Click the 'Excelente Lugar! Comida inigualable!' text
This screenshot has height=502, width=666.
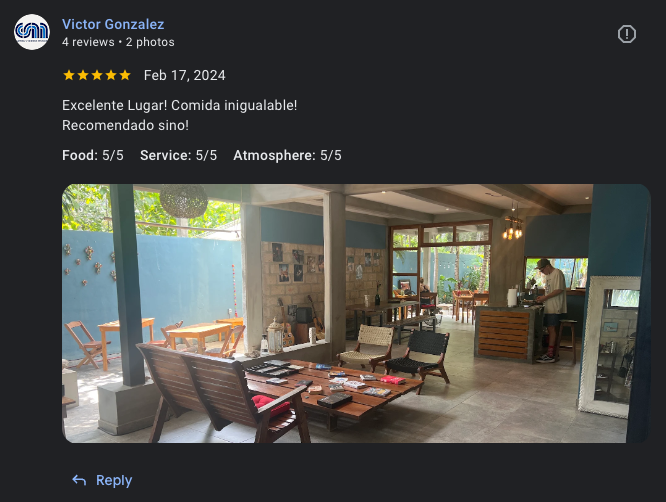click(x=180, y=105)
